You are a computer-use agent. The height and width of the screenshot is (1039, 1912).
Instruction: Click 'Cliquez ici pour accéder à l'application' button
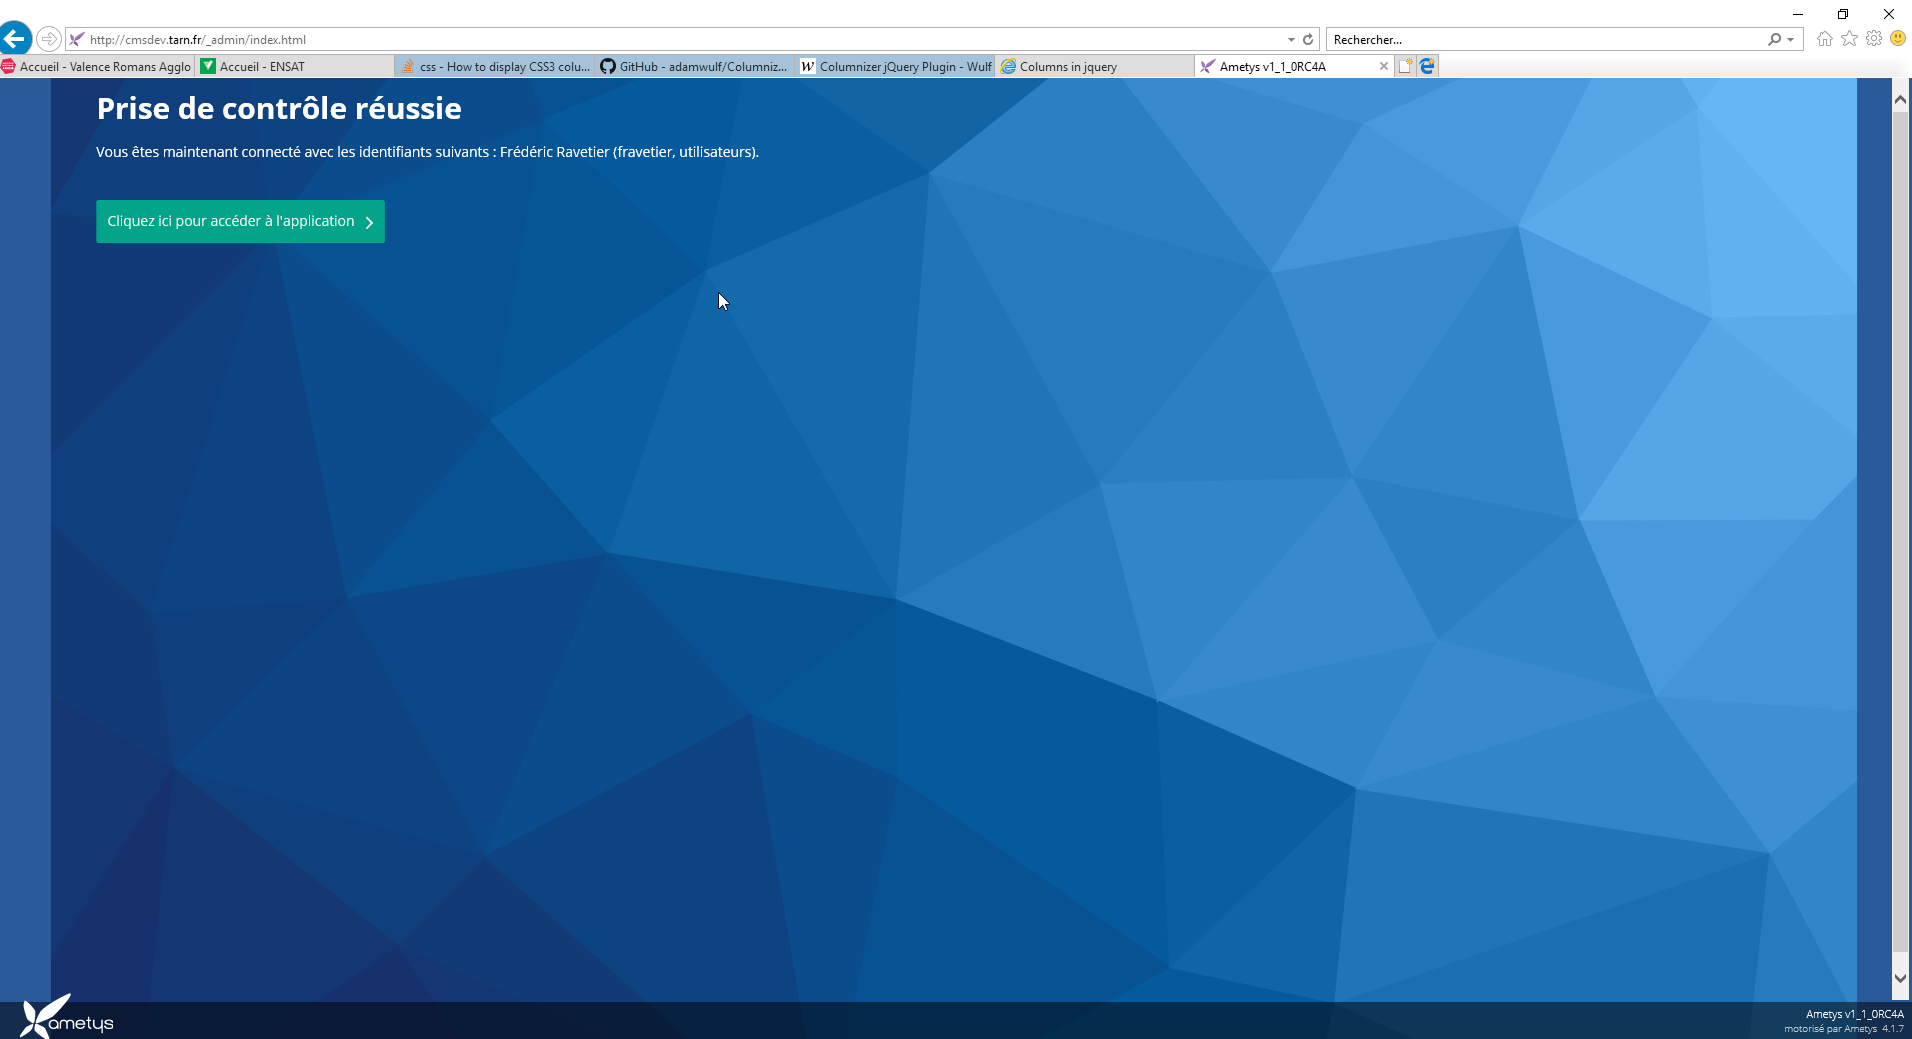click(x=240, y=222)
